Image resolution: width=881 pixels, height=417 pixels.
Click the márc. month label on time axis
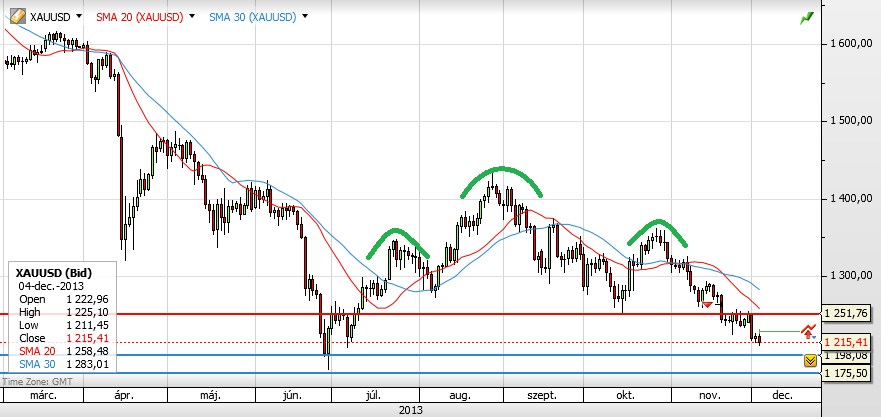point(44,396)
